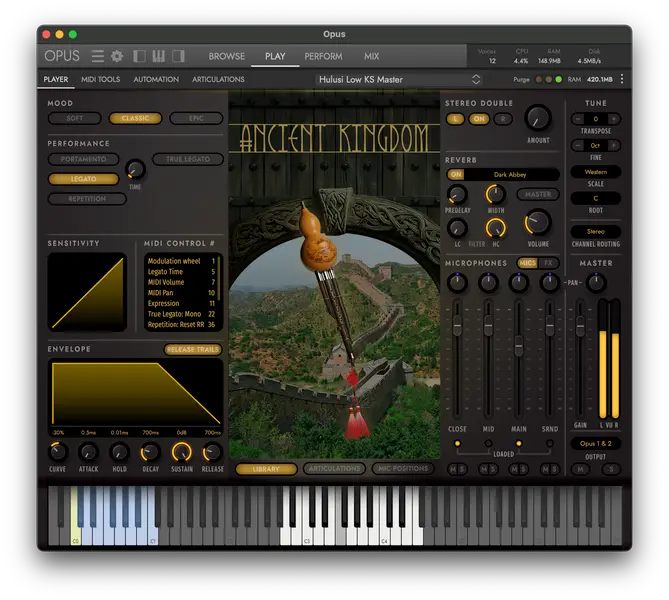Viewport: 669px width, 600px height.
Task: Turn off the Reverb ON switch
Action: pyautogui.click(x=456, y=174)
